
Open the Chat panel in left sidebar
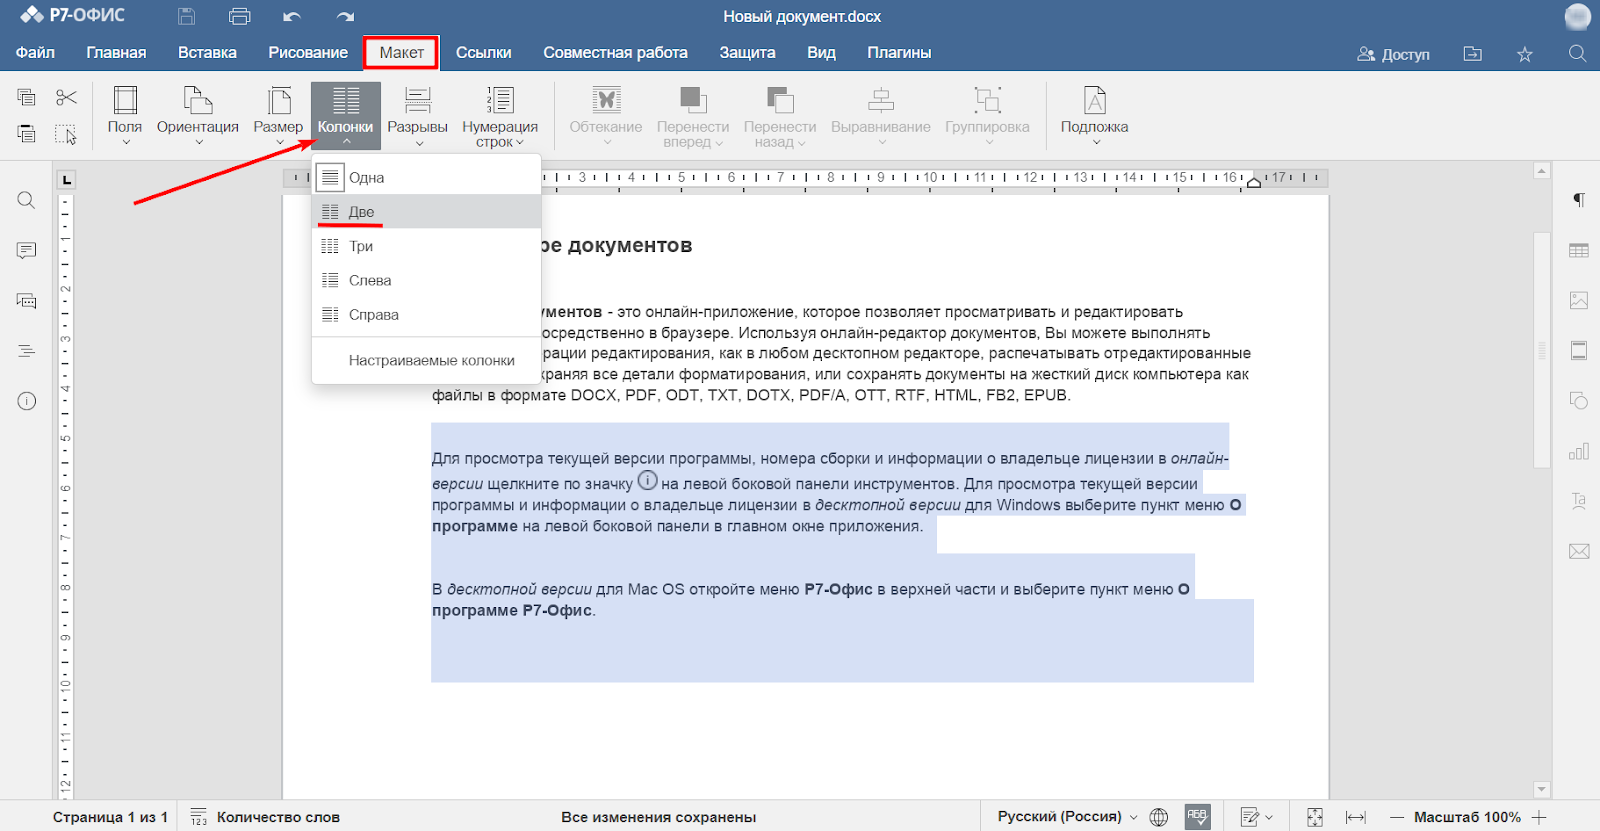click(x=27, y=300)
